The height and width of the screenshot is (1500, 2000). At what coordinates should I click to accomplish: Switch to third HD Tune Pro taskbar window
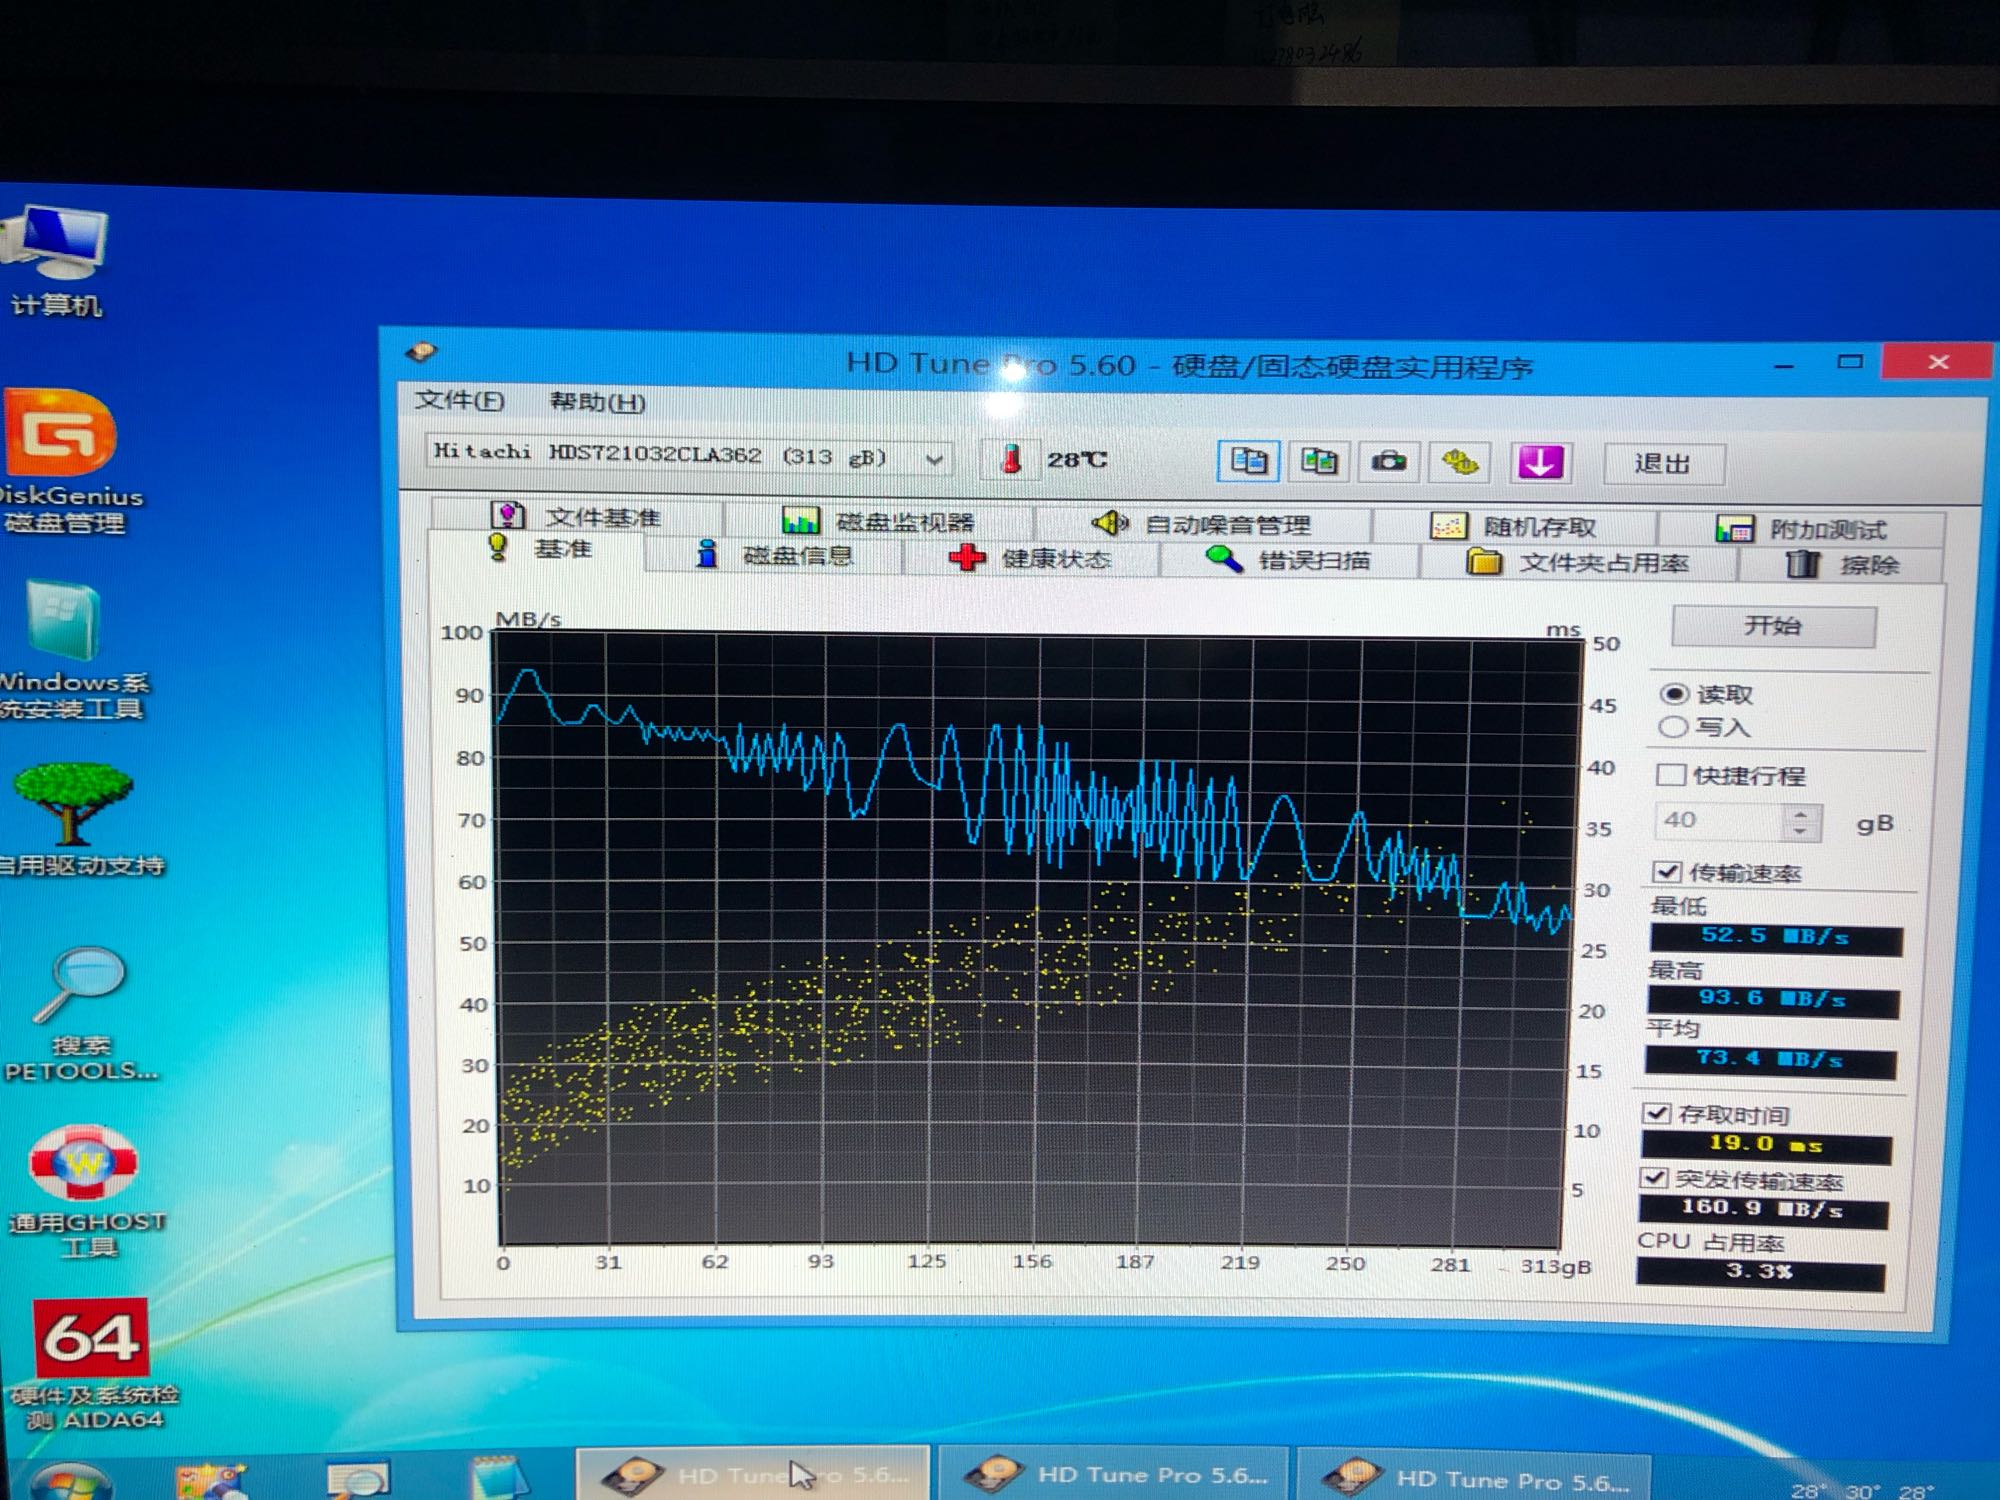[1472, 1478]
